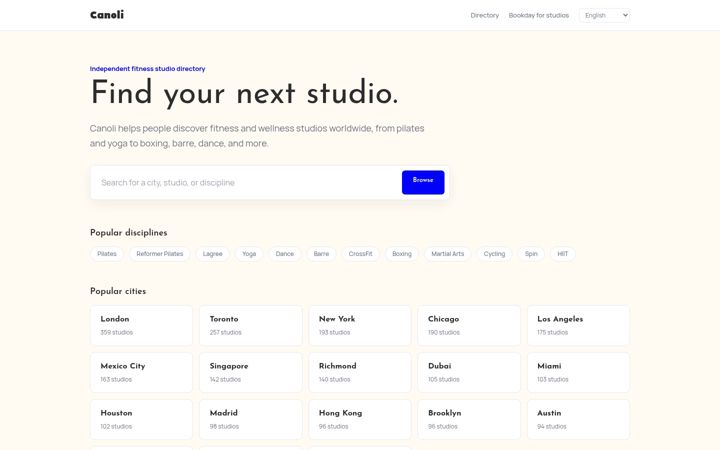Open the Mexico City card

pyautogui.click(x=141, y=372)
